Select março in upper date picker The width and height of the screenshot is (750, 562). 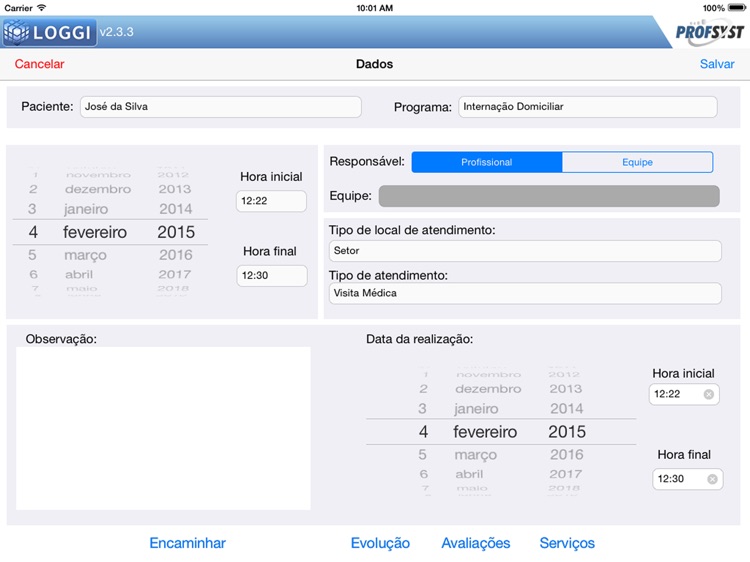click(x=85, y=255)
